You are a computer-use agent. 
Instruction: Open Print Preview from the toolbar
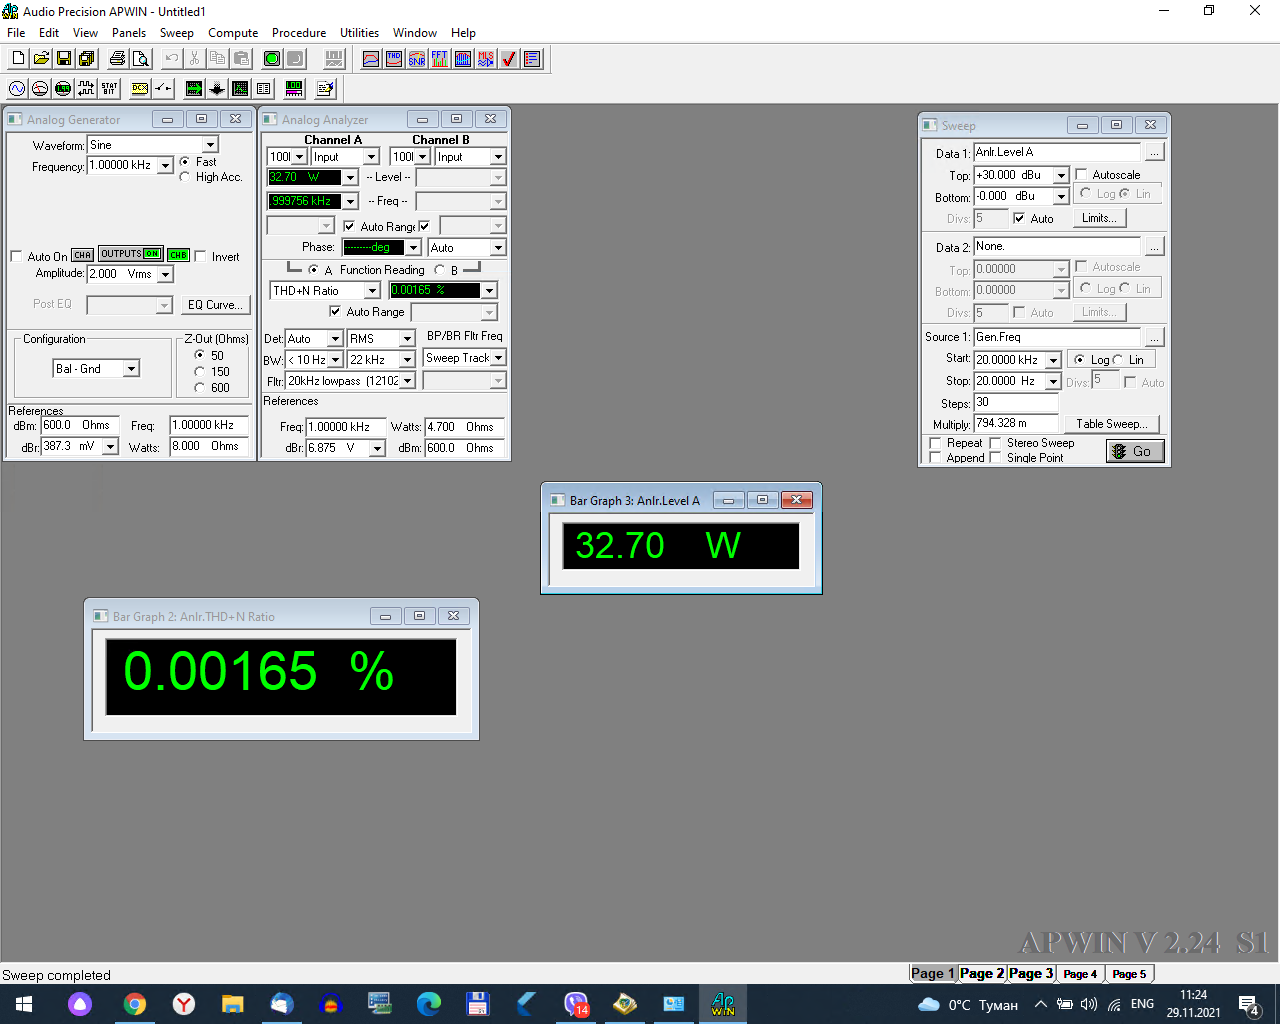point(141,59)
